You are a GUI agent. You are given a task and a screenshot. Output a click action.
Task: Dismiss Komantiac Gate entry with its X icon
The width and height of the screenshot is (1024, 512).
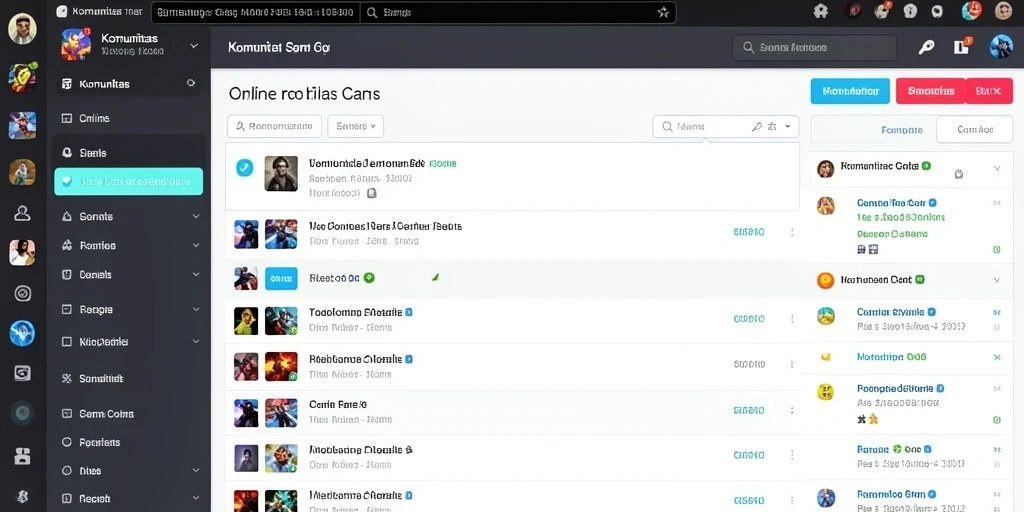(997, 168)
